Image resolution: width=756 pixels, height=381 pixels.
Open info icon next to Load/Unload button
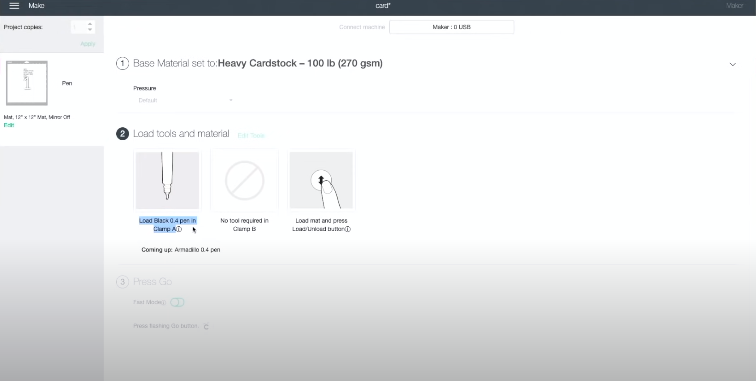pyautogui.click(x=348, y=229)
